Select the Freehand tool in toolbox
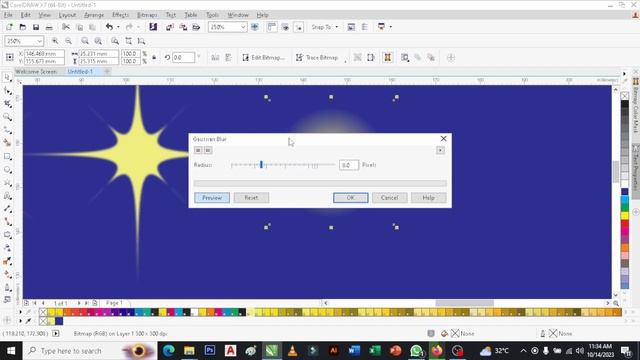640x360 pixels. [7, 130]
